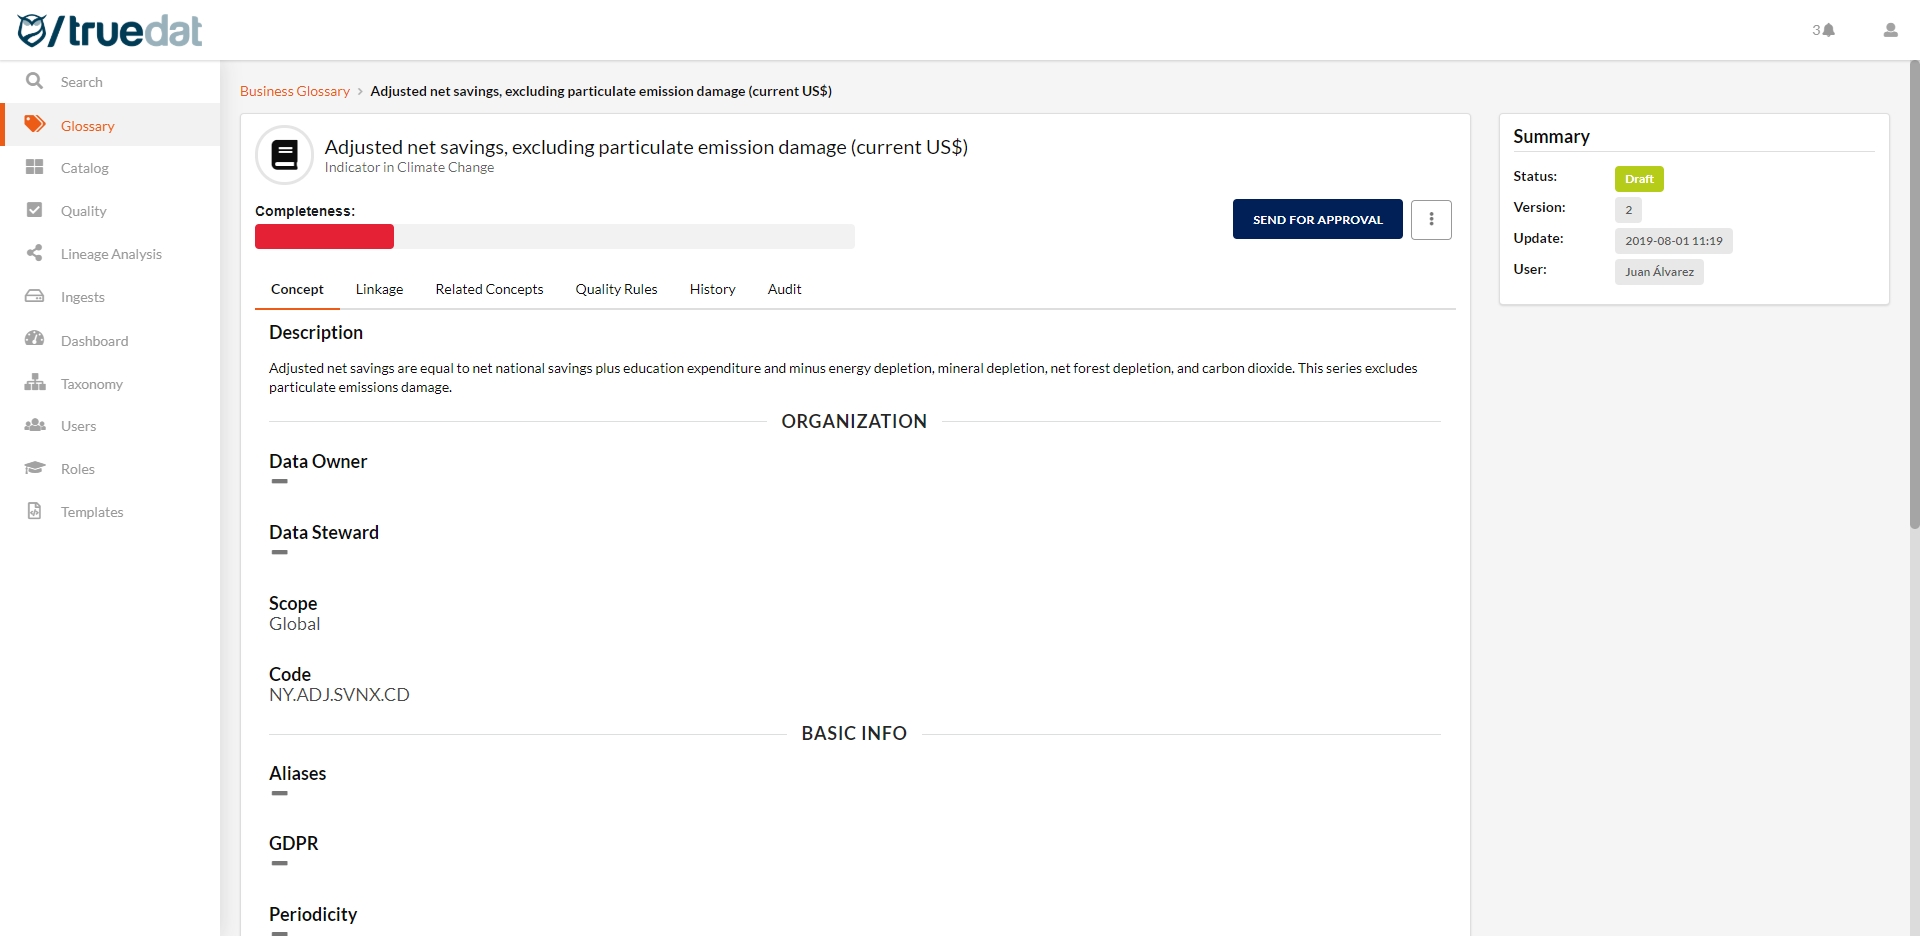
Task: Open Ingests via the drive icon
Action: [x=34, y=296]
